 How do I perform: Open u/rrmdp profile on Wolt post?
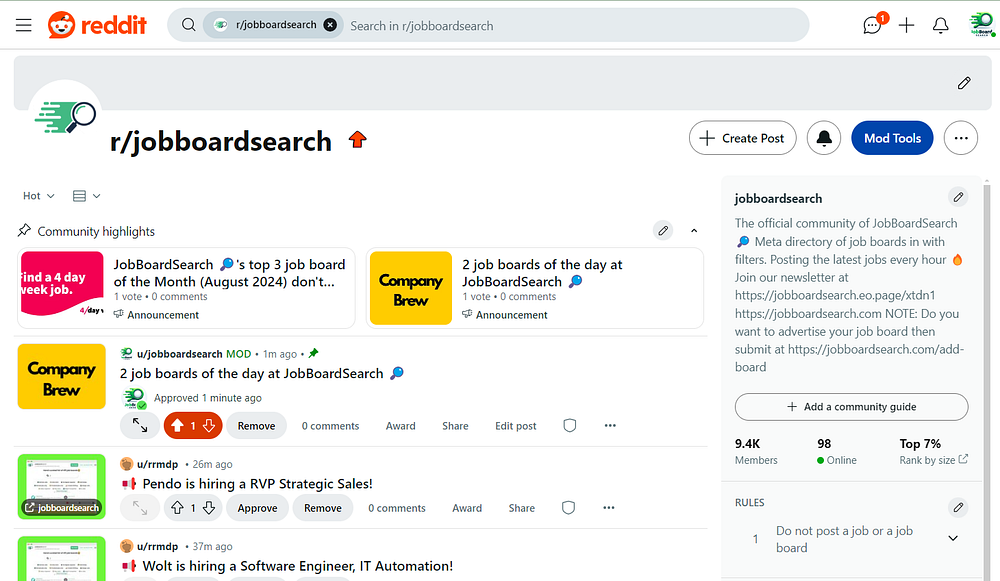tap(157, 546)
